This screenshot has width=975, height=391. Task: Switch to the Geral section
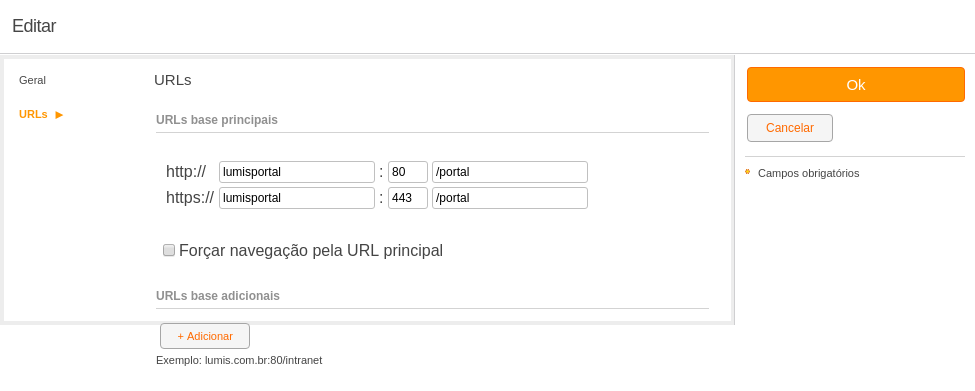pyautogui.click(x=32, y=80)
